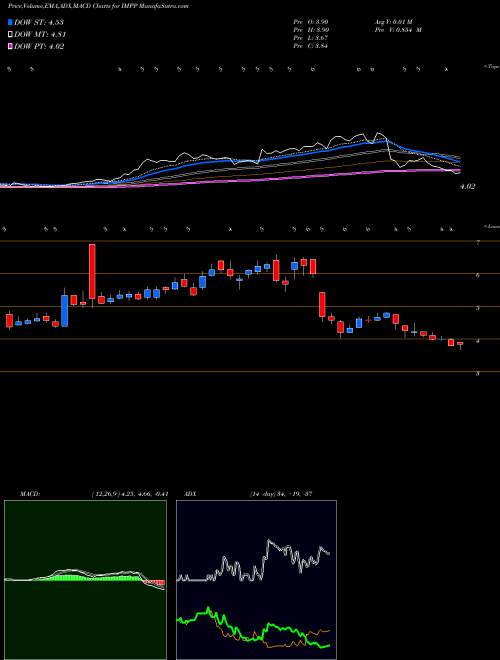The height and width of the screenshot is (660, 500).
Task: Click the 4.02 price label beside EMA lines
Action: (467, 186)
